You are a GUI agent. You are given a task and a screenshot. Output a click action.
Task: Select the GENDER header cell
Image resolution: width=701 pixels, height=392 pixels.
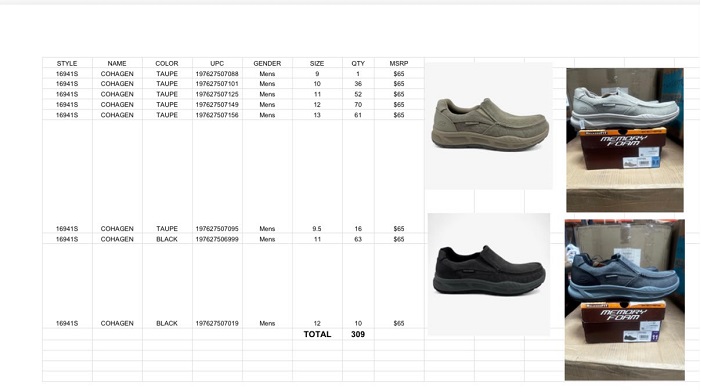point(267,63)
